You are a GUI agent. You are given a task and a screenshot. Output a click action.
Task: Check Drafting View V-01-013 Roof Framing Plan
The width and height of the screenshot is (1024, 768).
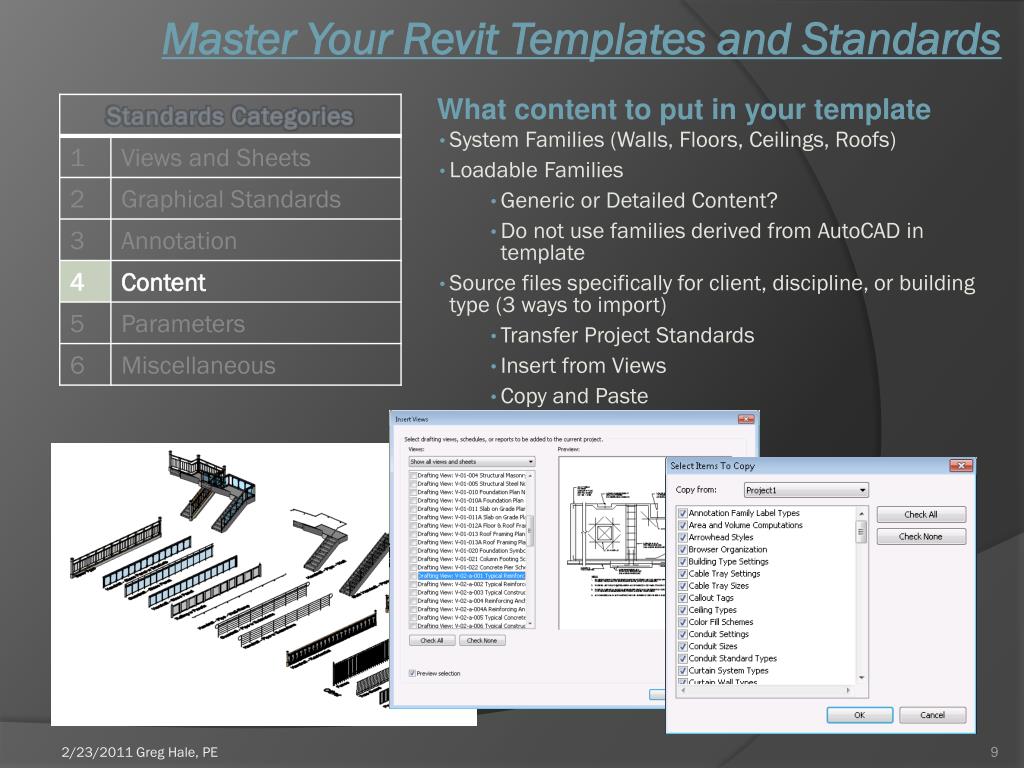[x=413, y=534]
